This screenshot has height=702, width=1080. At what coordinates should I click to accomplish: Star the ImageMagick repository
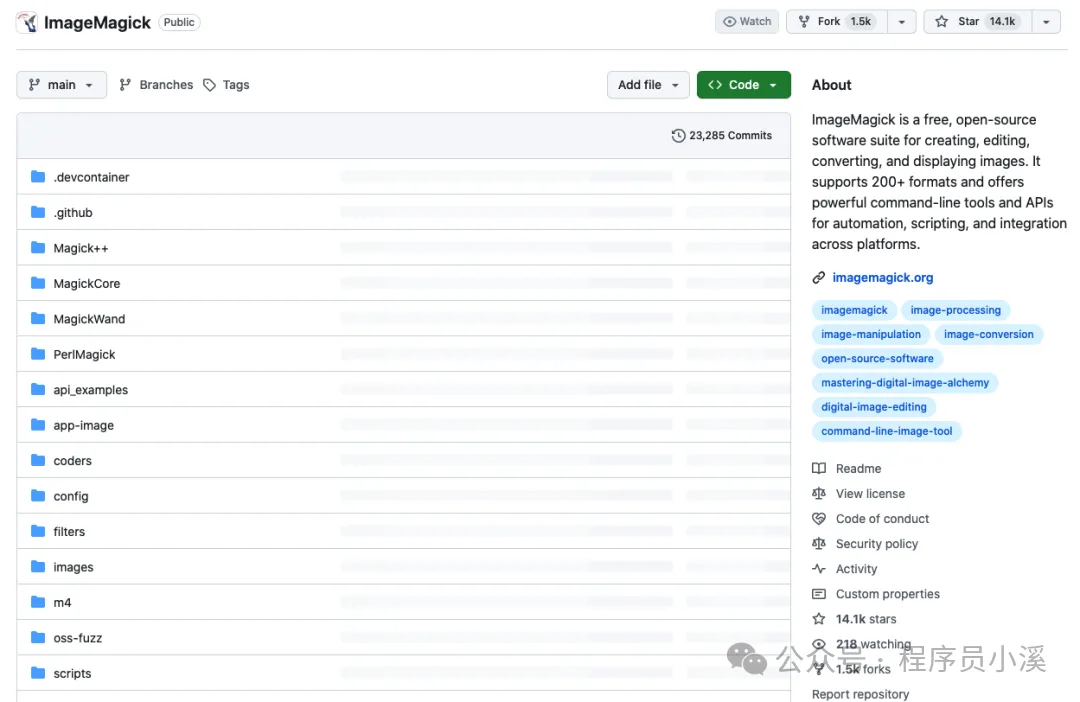[x=977, y=21]
